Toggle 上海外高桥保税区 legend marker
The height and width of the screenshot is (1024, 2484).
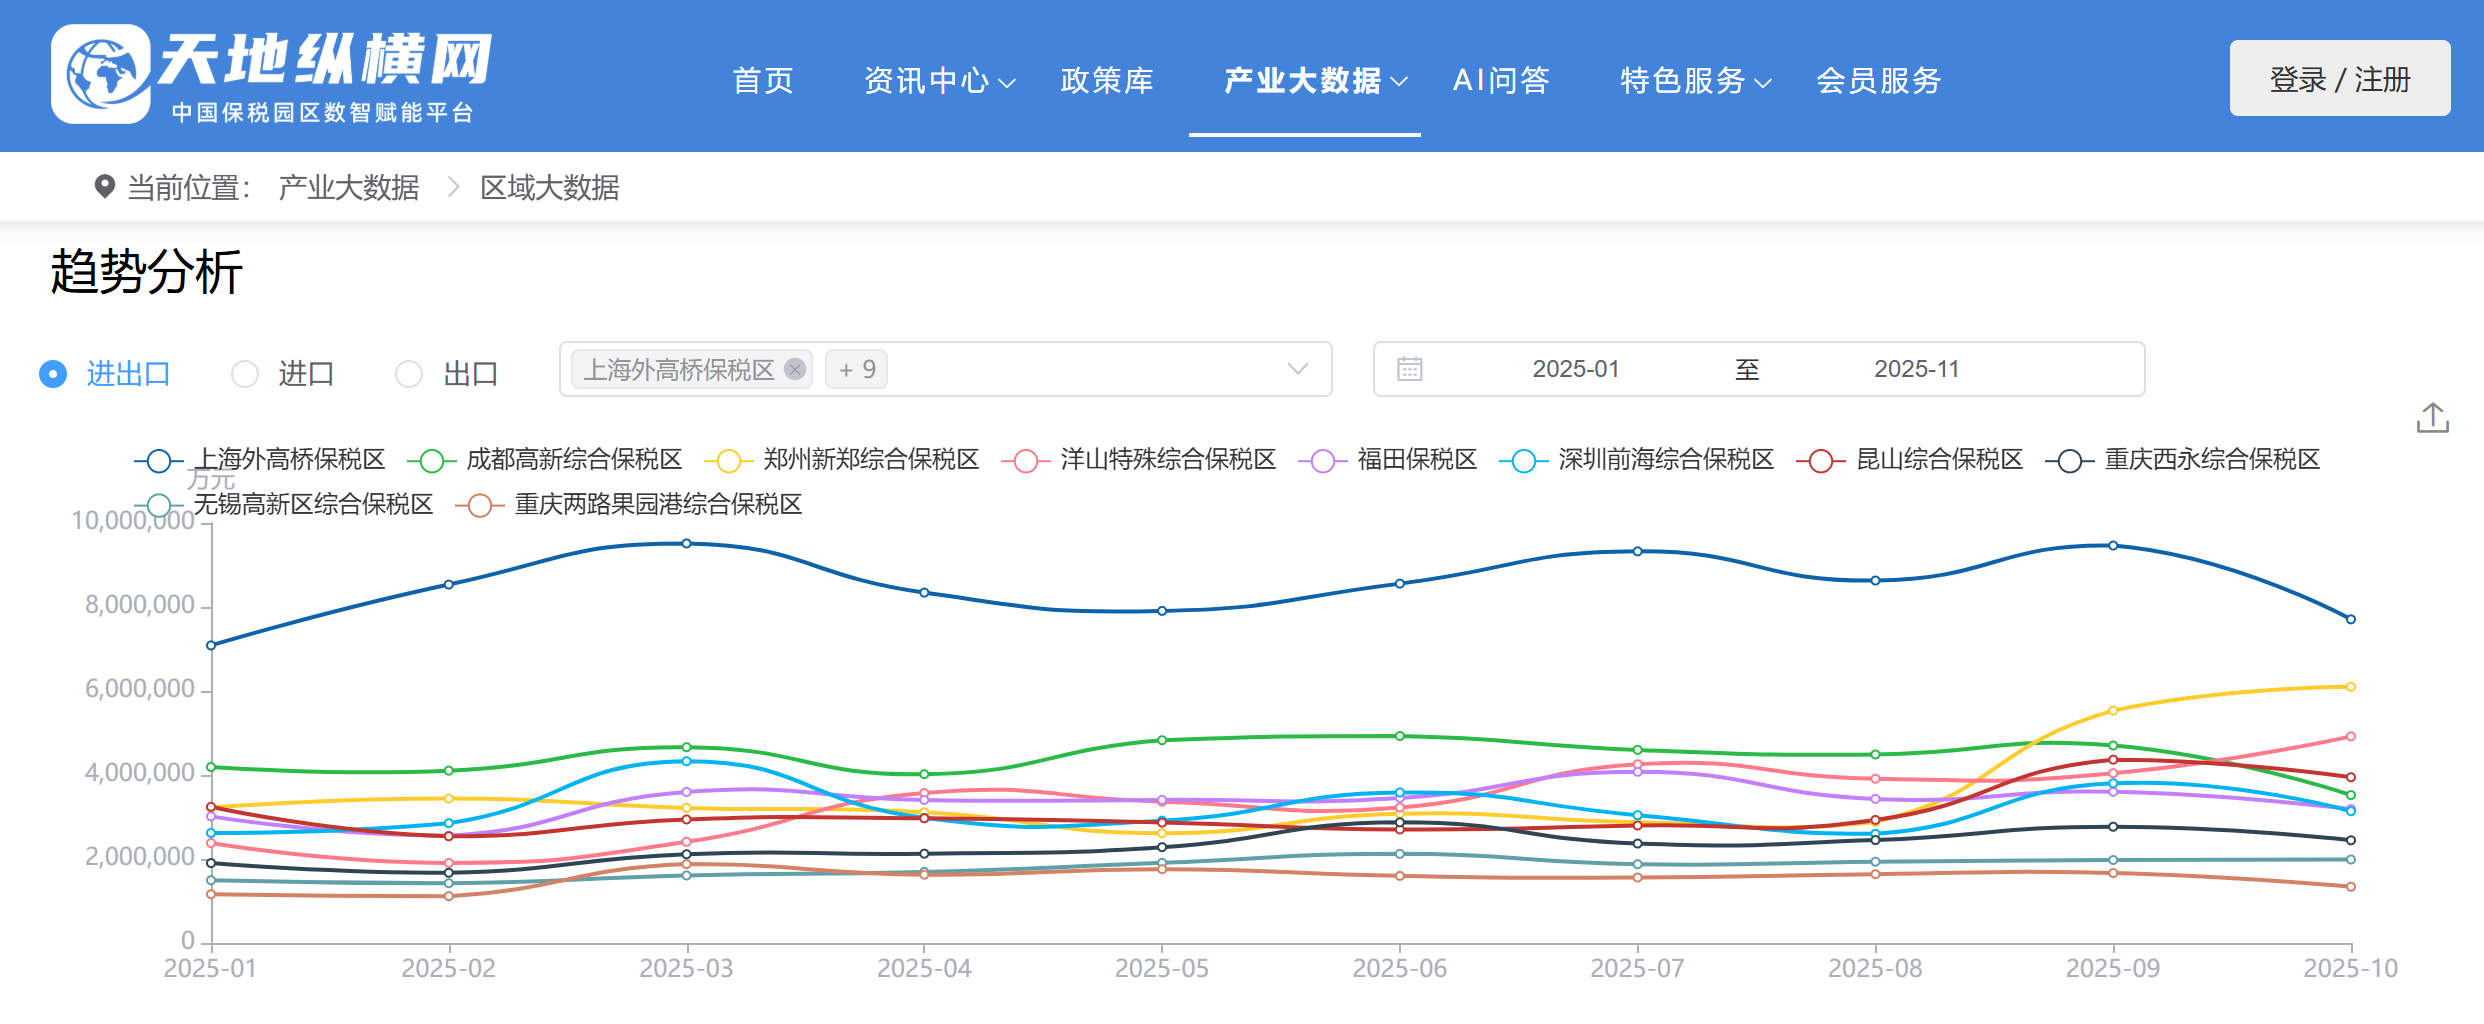[159, 461]
